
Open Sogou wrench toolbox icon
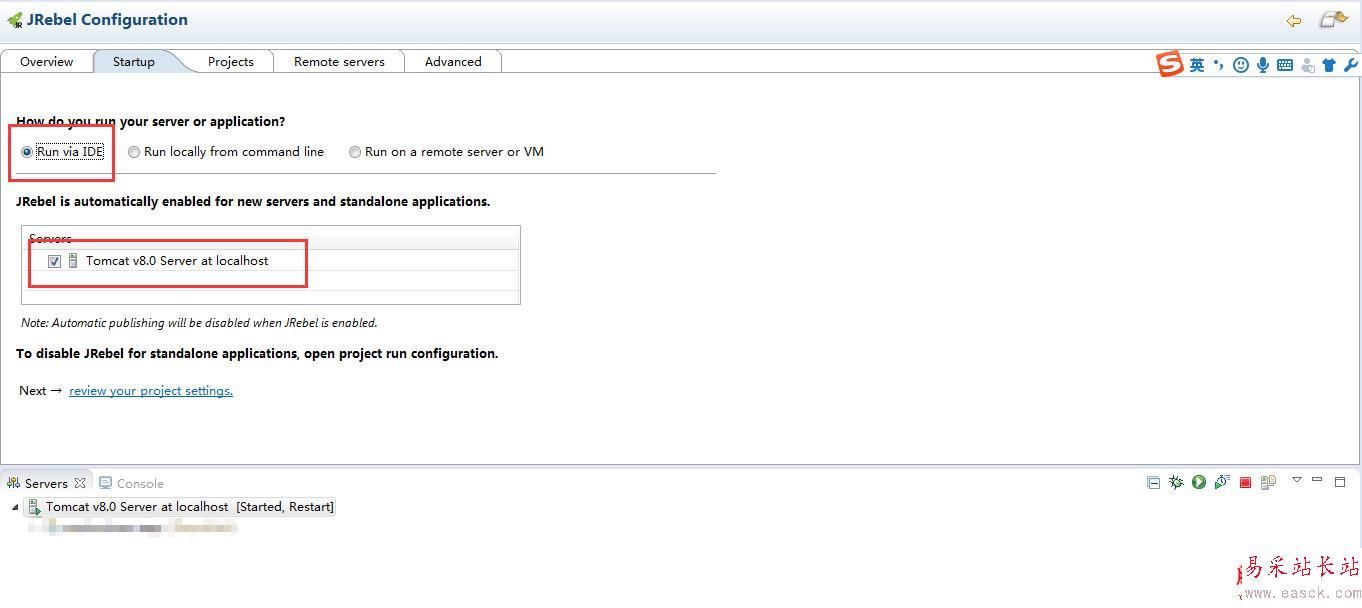[x=1351, y=65]
